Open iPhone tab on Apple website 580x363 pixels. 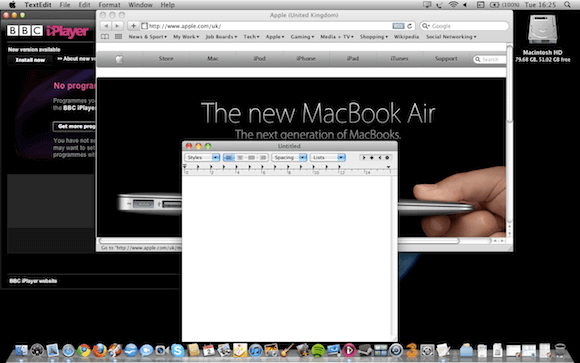point(306,58)
